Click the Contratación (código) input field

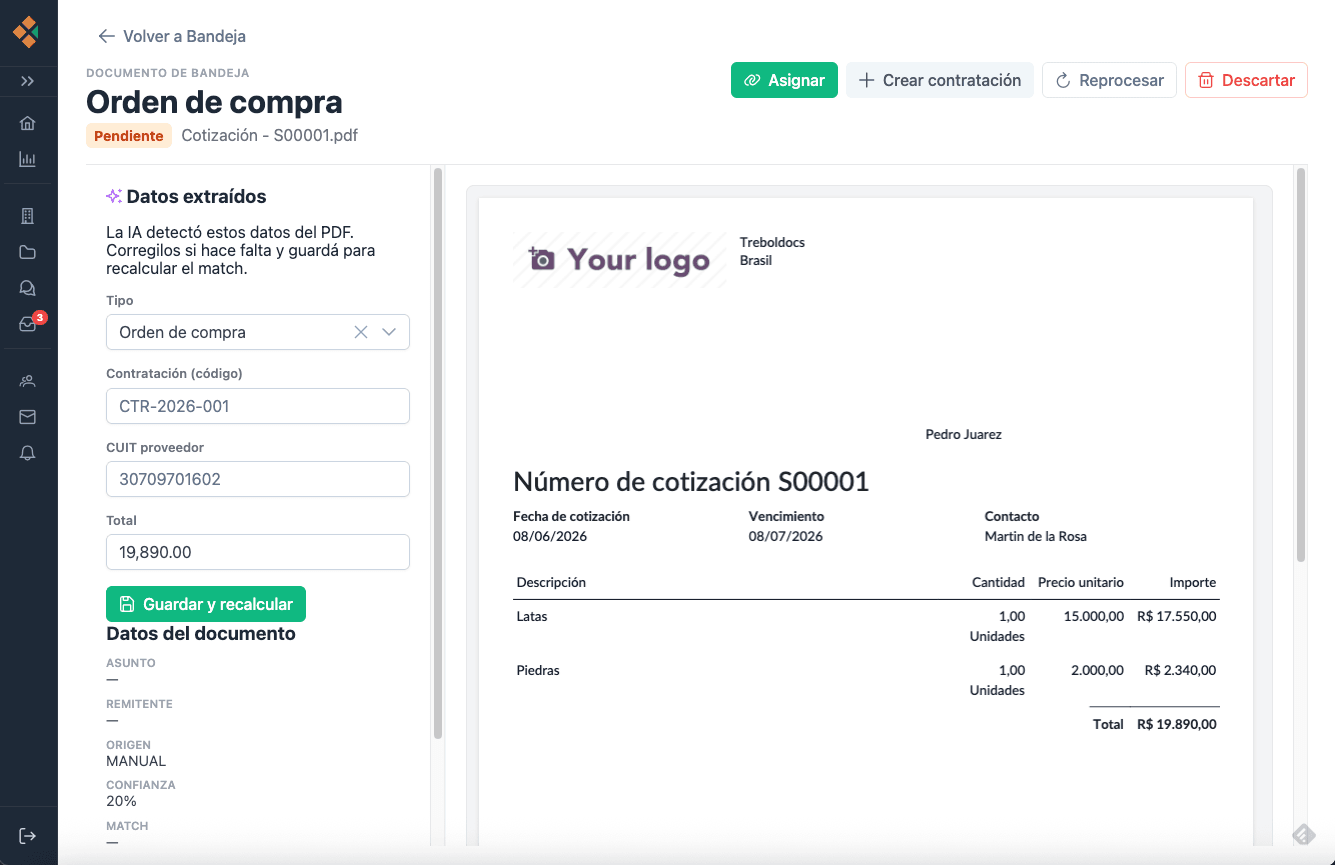tap(258, 406)
